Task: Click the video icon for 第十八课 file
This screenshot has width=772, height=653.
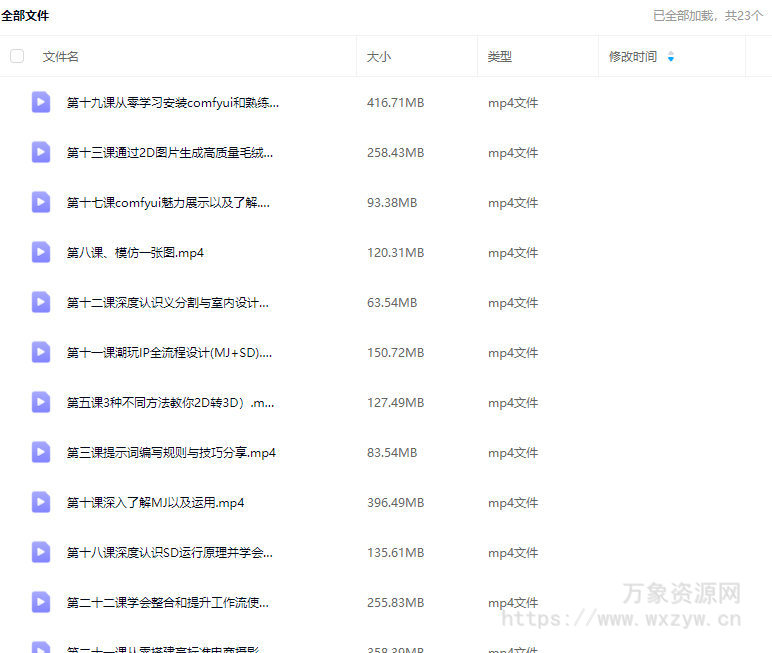Action: click(41, 552)
